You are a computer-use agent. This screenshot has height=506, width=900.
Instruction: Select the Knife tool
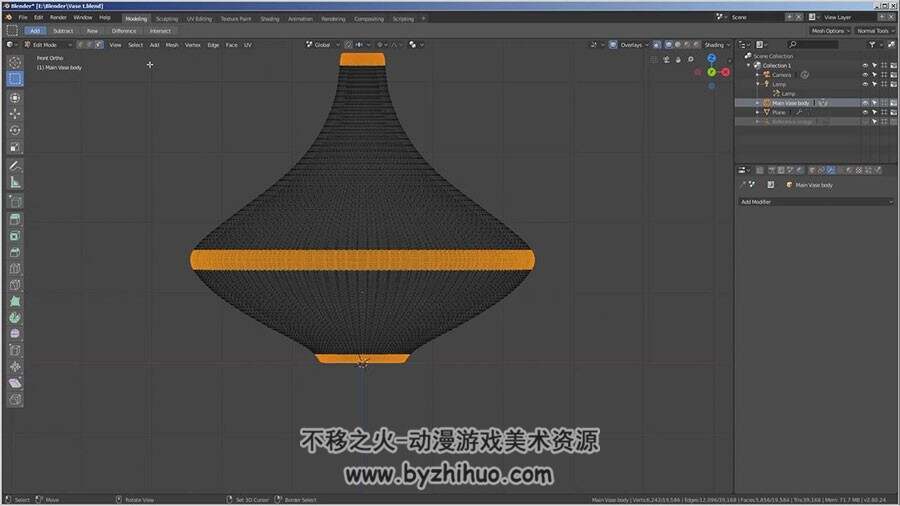point(15,285)
